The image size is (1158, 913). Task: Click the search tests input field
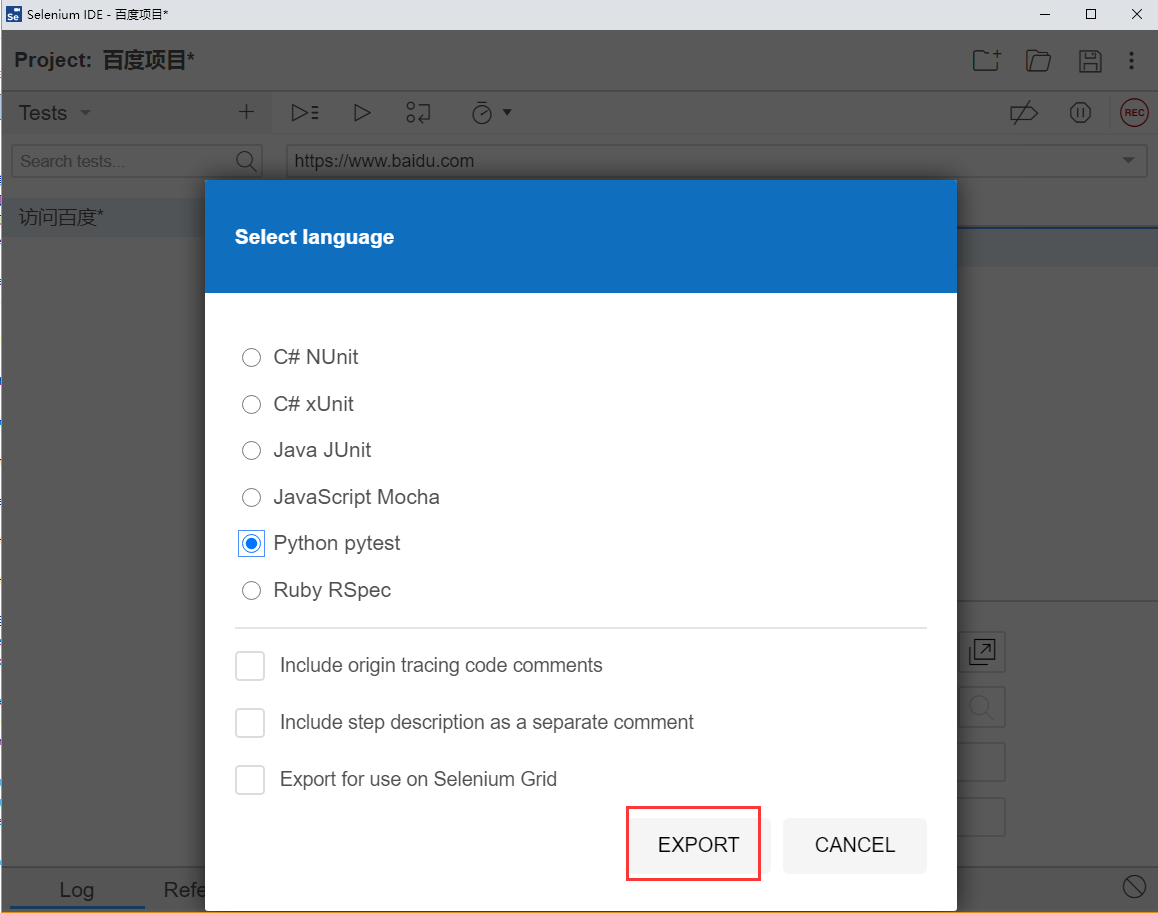pos(130,160)
